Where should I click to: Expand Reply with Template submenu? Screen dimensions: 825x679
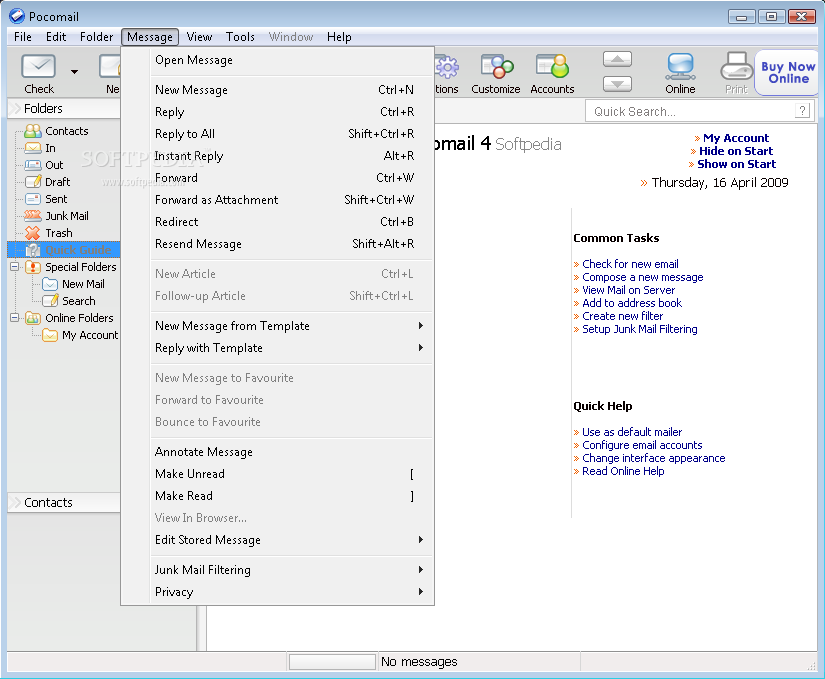pos(420,348)
